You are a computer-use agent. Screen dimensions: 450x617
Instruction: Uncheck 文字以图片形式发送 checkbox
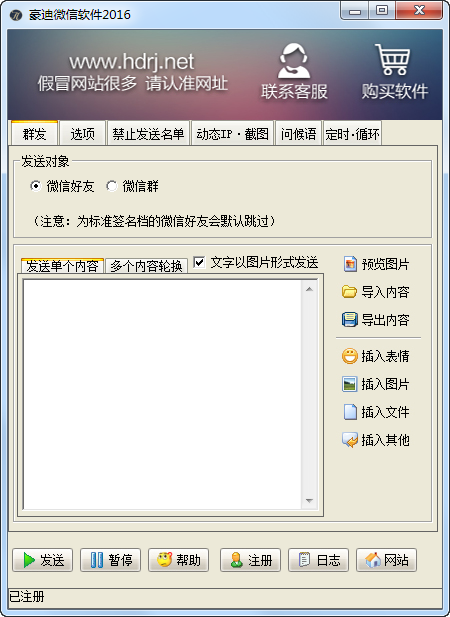(x=199, y=262)
